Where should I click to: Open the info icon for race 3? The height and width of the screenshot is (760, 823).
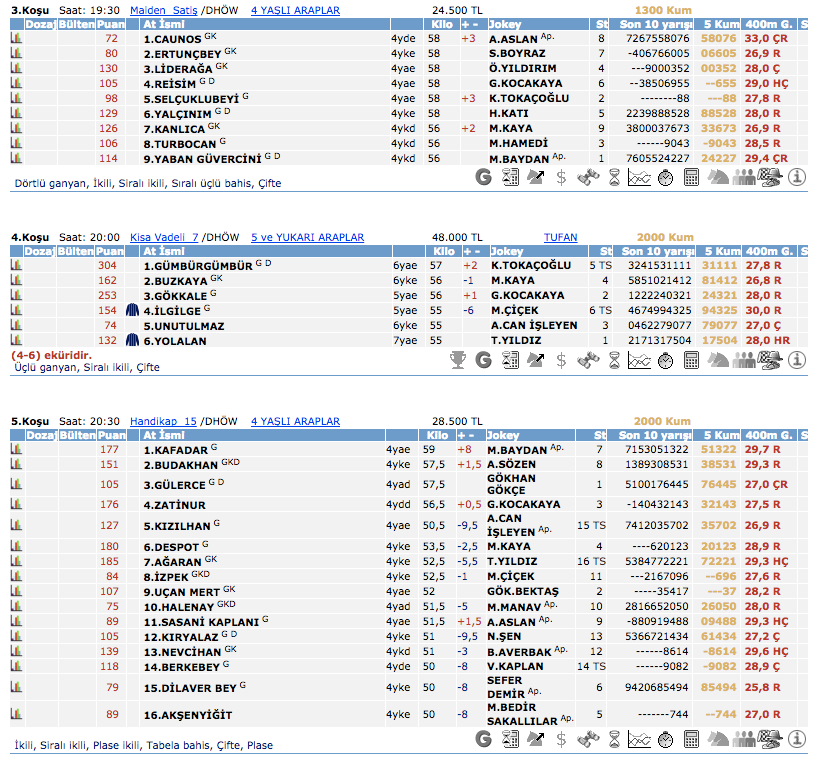tap(797, 177)
